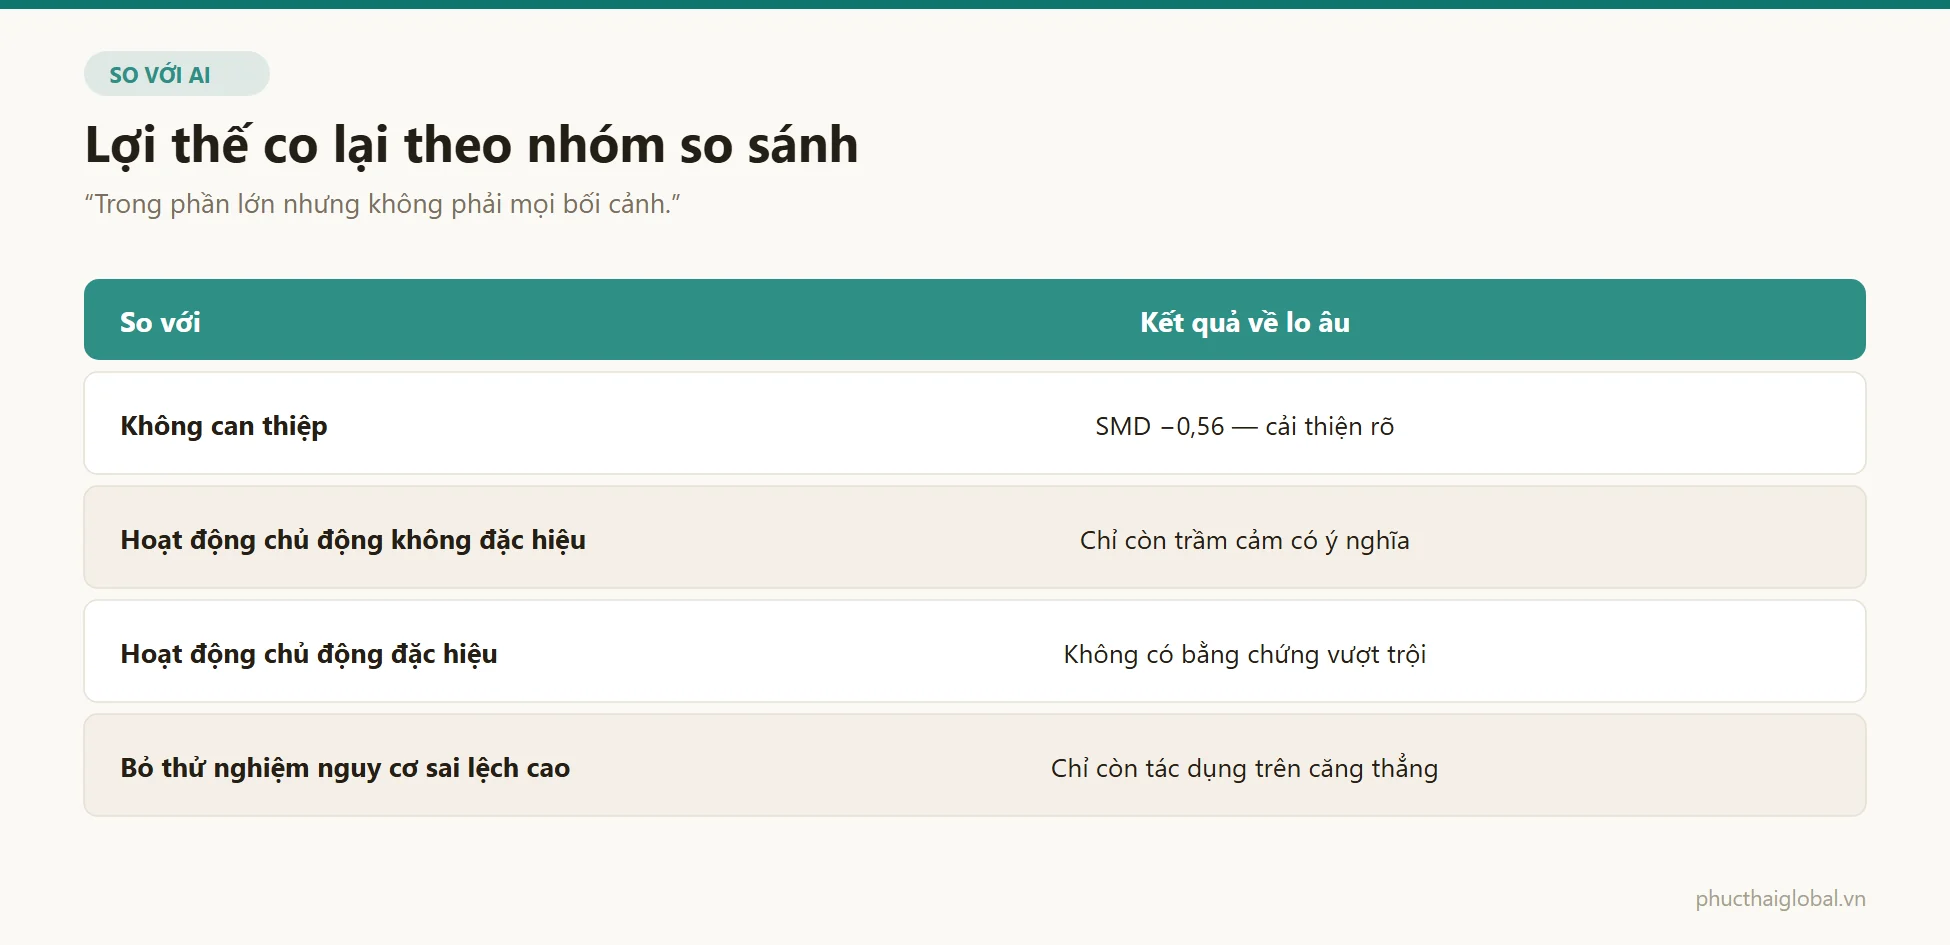
Task: Click the "SMD −0,56 — cải thiện rõ" cell
Action: tap(1245, 426)
